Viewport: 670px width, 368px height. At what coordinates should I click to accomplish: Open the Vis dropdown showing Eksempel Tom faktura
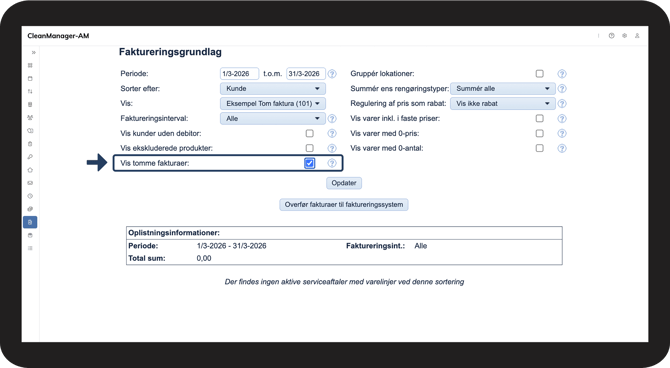click(273, 103)
